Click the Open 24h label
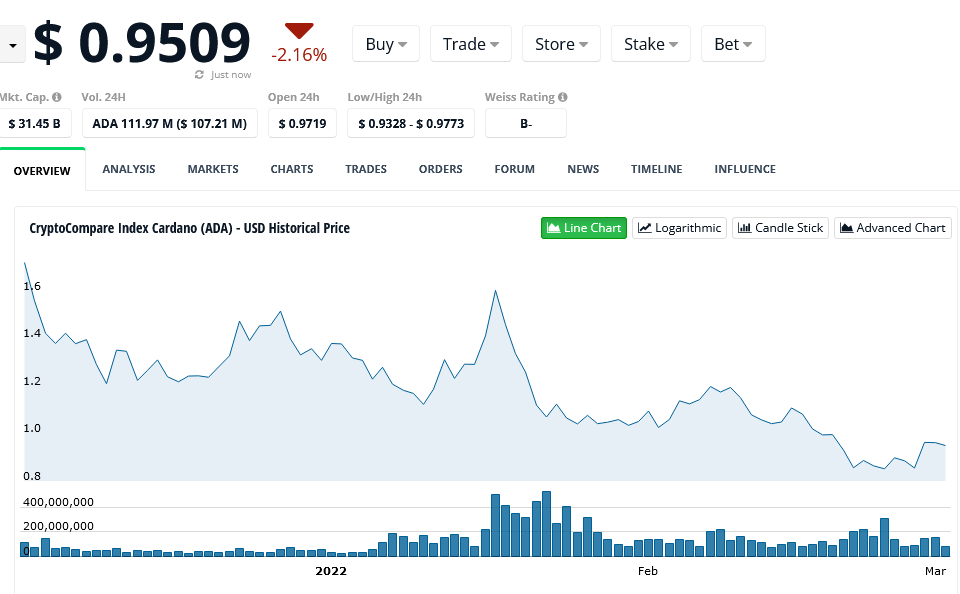The height and width of the screenshot is (594, 960). pyautogui.click(x=293, y=97)
